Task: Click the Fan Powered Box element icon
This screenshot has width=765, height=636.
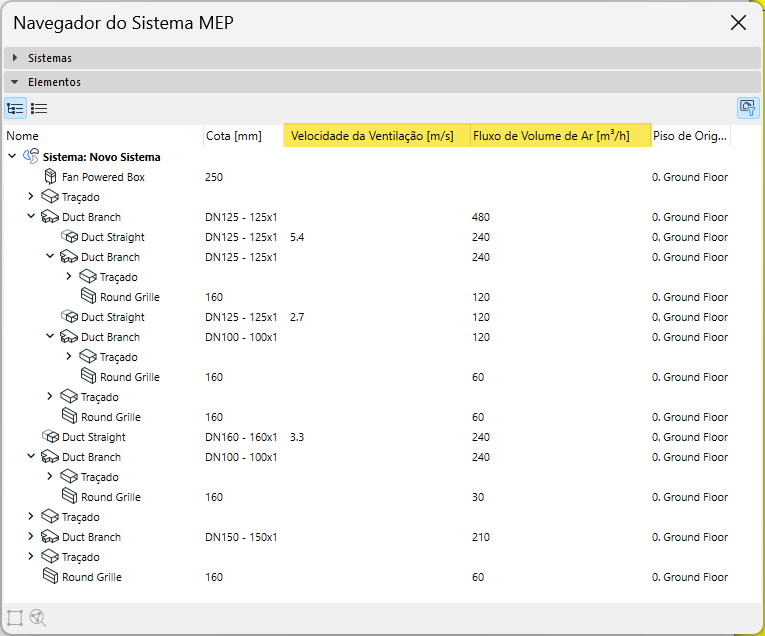Action: tap(51, 177)
